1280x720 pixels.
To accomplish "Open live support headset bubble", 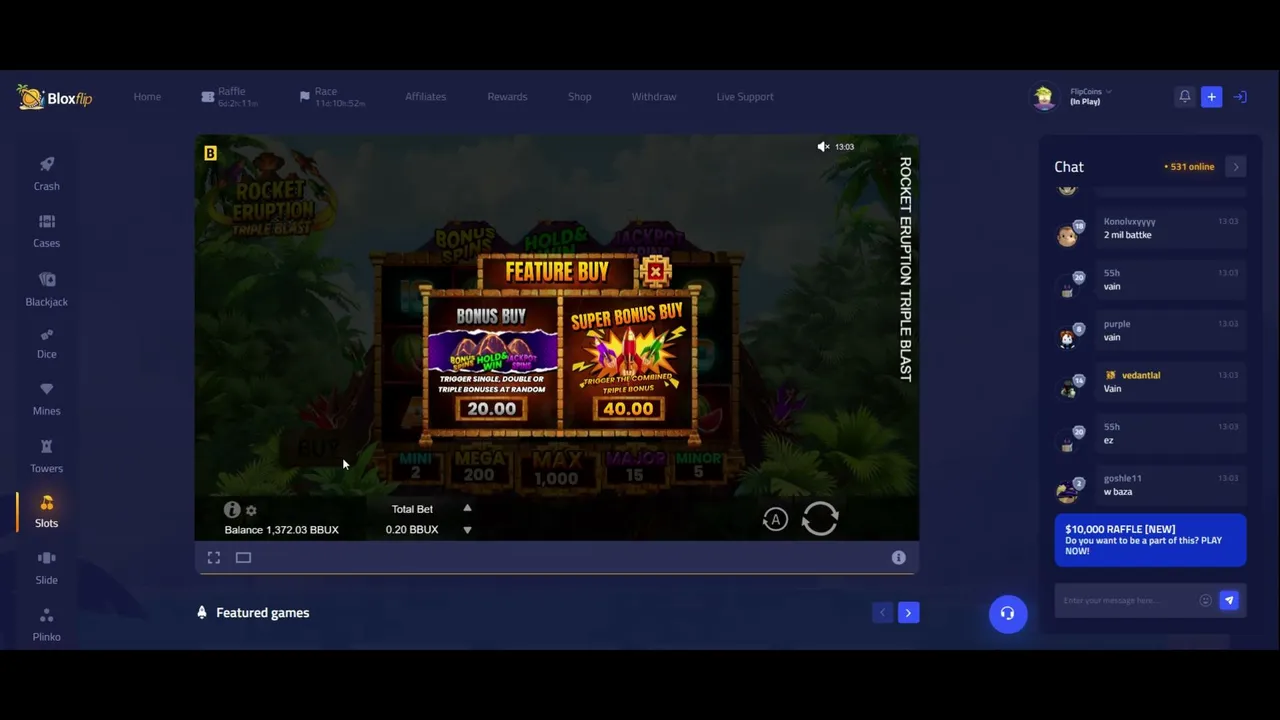I will 1008,614.
